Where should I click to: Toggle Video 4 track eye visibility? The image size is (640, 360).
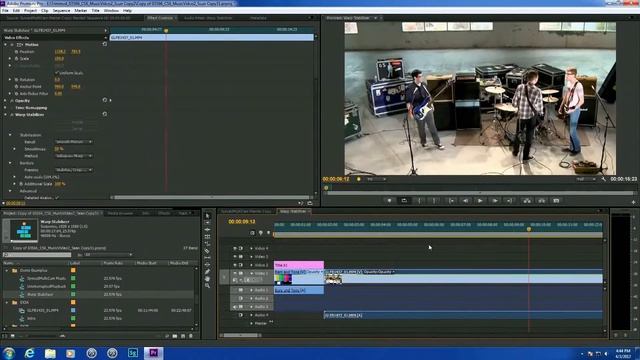coord(235,248)
